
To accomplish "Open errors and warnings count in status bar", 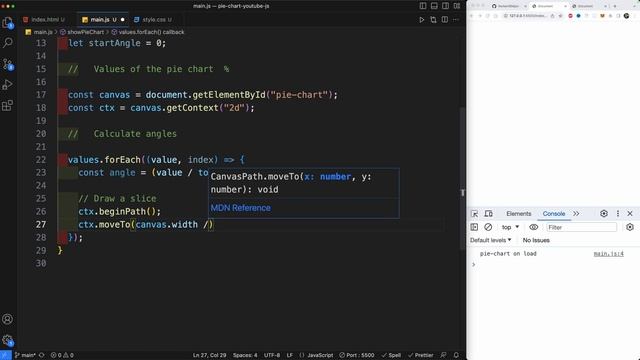I will point(62,355).
